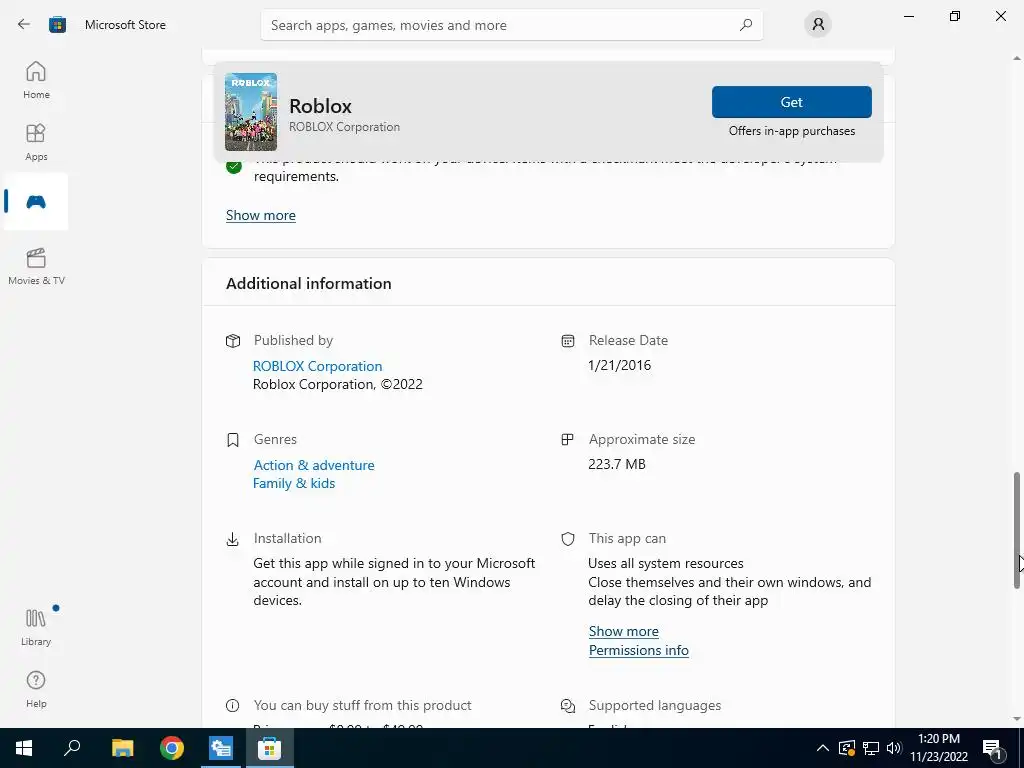
Task: Click the Published by box icon
Action: [x=232, y=341]
